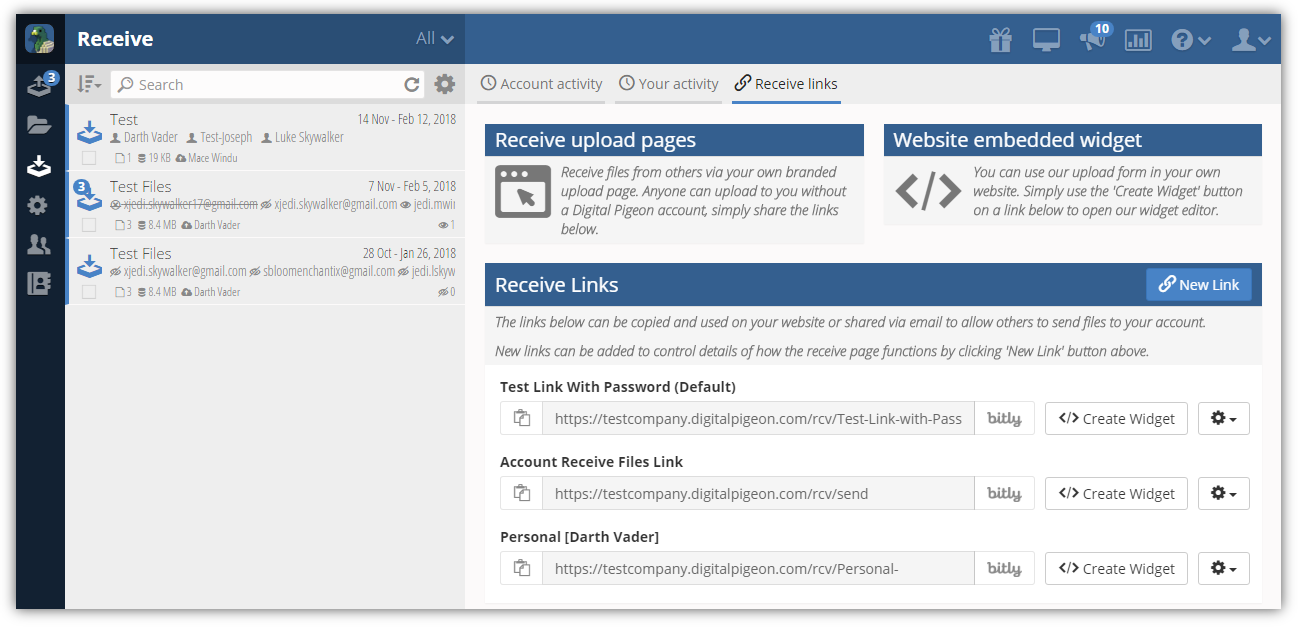The height and width of the screenshot is (627, 1298).
Task: Click the rcv/send URL field
Action: pos(758,494)
